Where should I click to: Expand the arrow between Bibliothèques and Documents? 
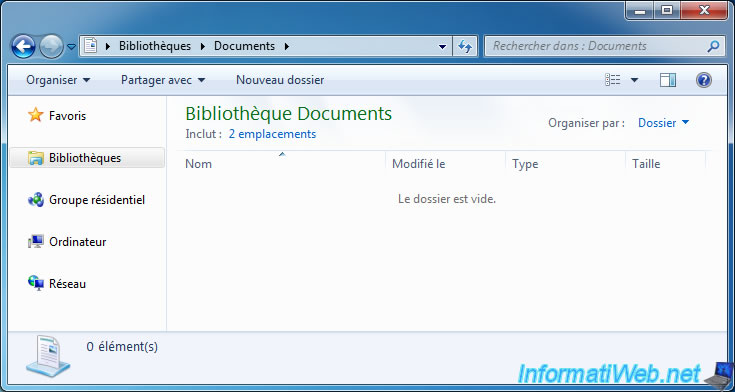point(202,46)
